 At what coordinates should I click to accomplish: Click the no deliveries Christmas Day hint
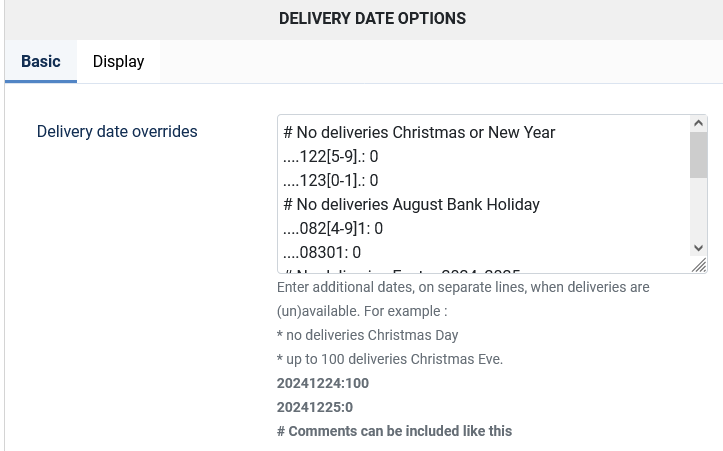(367, 335)
